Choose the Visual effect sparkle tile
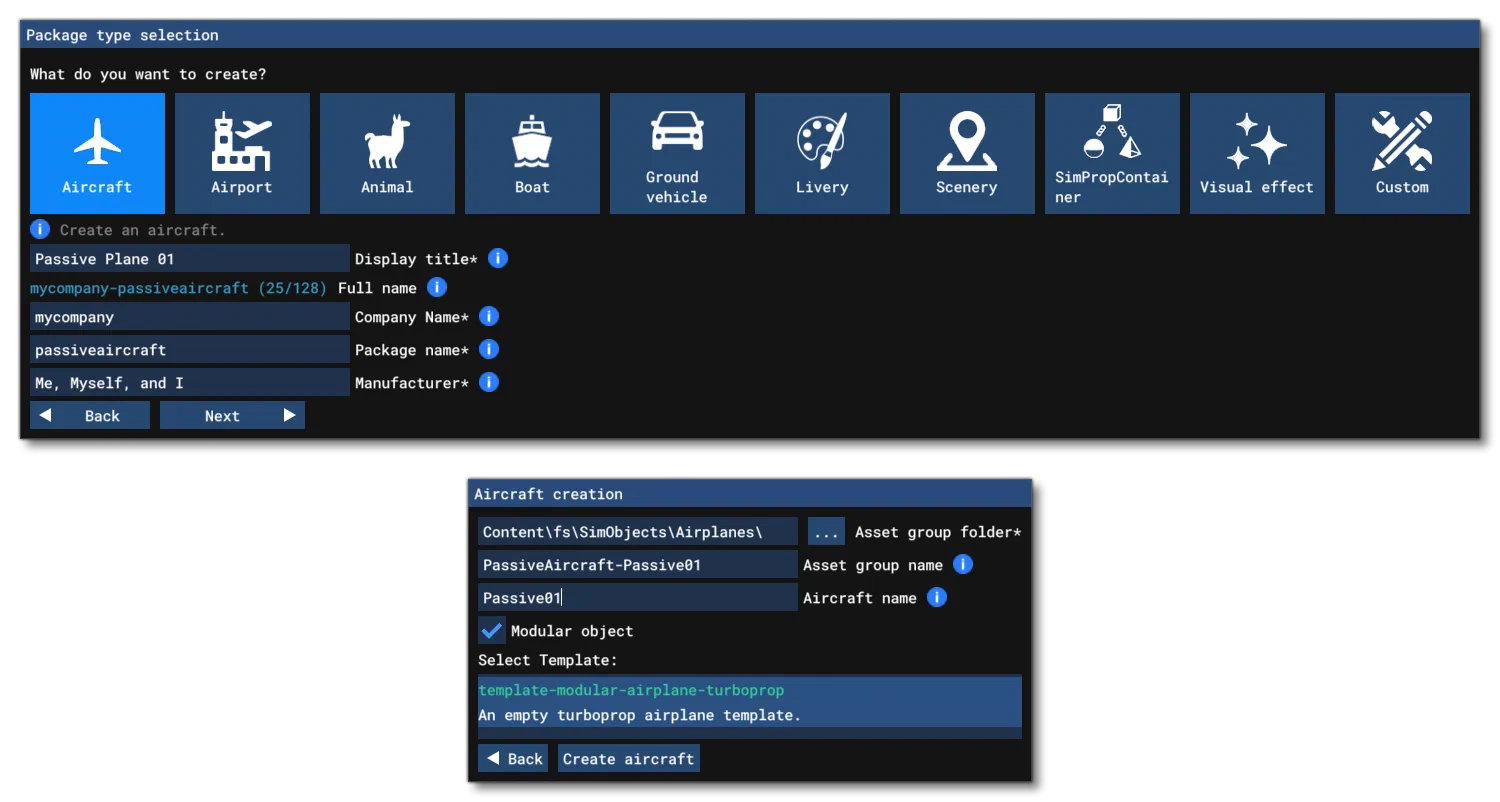Image resolution: width=1500 pixels, height=802 pixels. 1257,153
